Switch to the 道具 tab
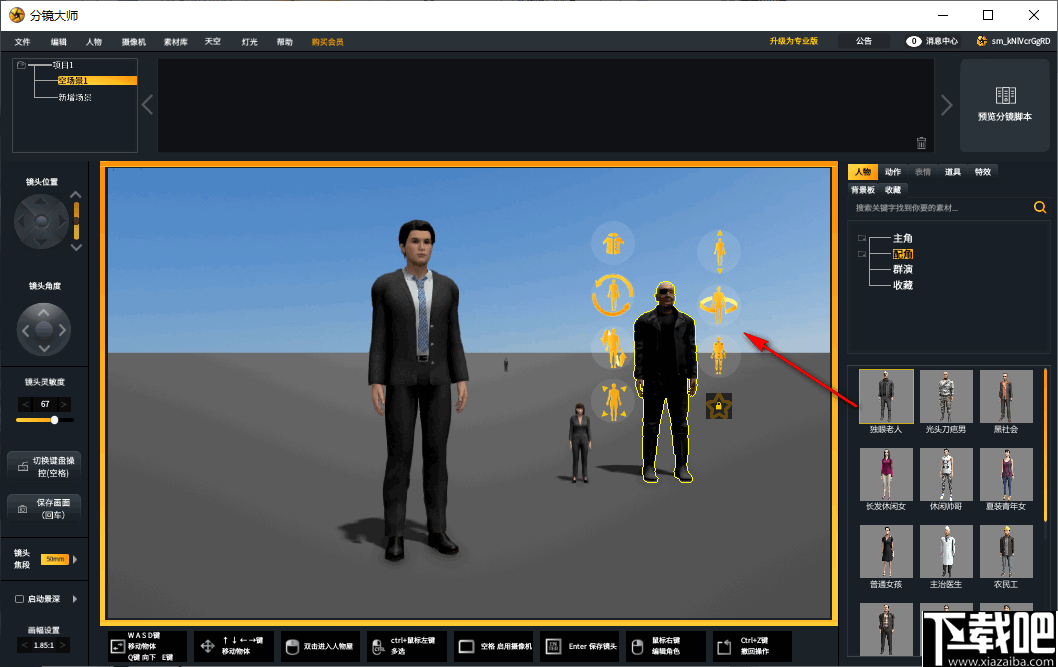This screenshot has height=667, width=1058. tap(953, 172)
